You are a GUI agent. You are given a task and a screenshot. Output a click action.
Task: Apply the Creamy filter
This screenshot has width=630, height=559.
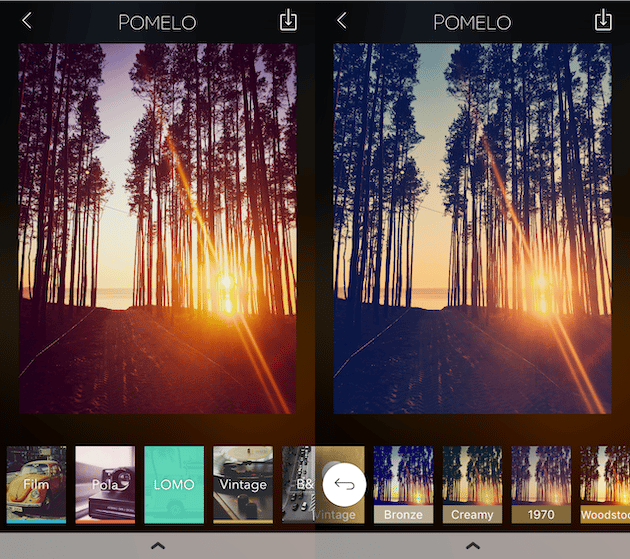pos(472,485)
